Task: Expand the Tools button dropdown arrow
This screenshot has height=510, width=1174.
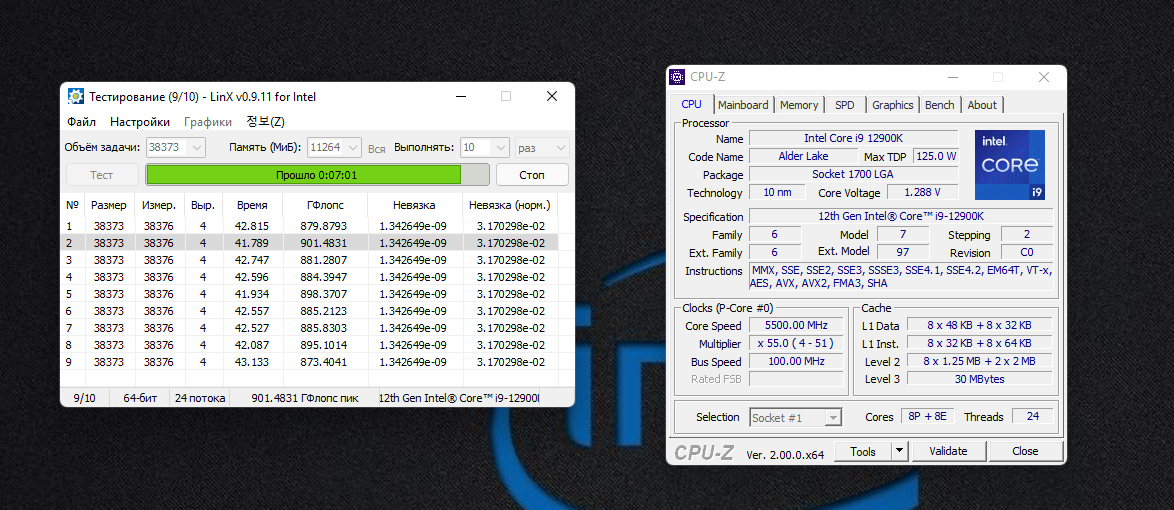Action: [900, 451]
